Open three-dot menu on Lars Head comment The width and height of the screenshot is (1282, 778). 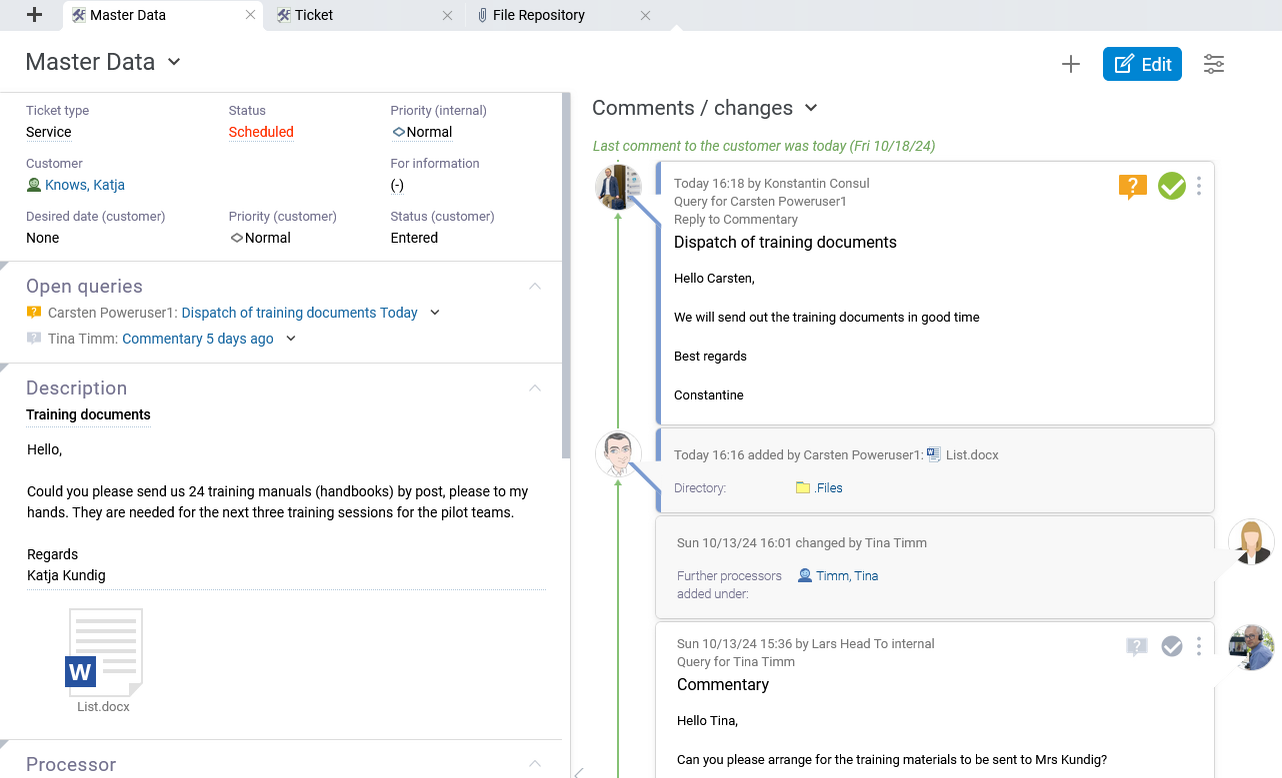[x=1199, y=647]
